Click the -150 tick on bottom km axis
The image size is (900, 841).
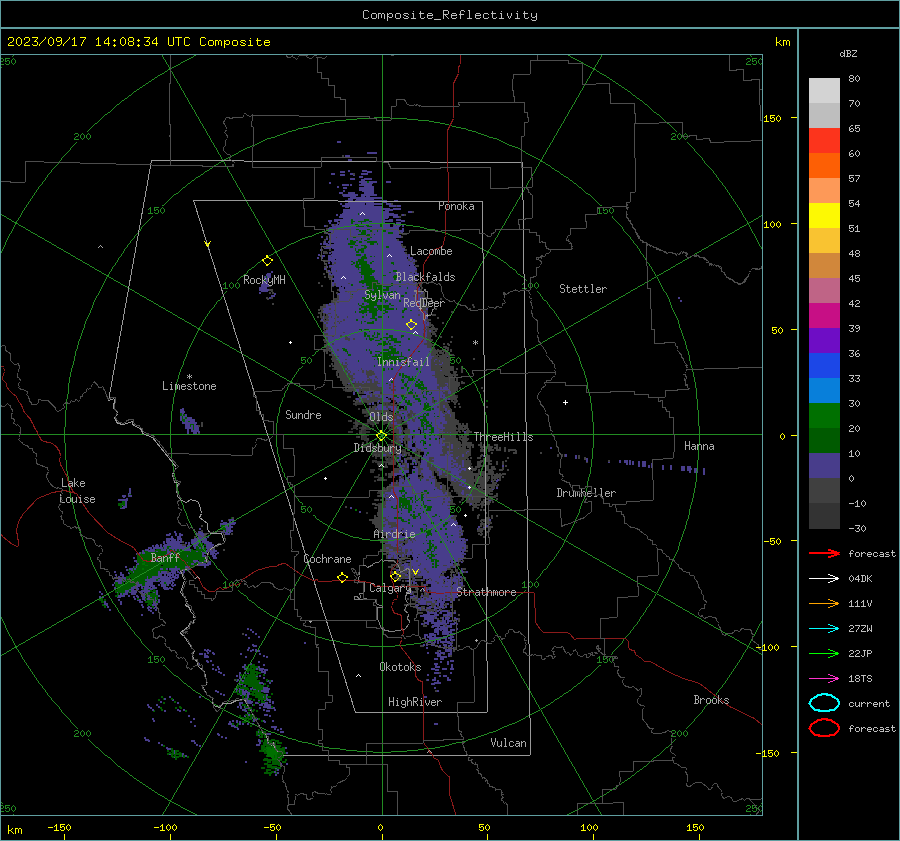tap(59, 827)
